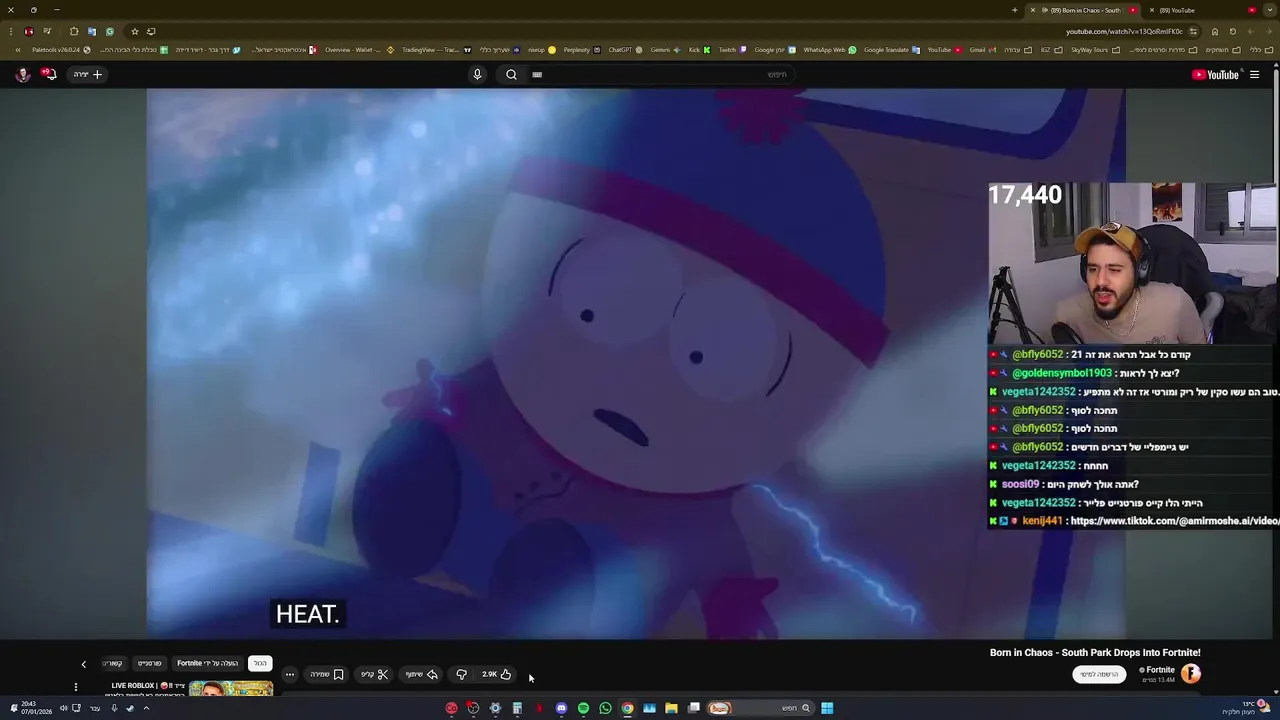Open the Grammarly extension icon
Viewport: 1280px width, 720px height.
(110, 31)
